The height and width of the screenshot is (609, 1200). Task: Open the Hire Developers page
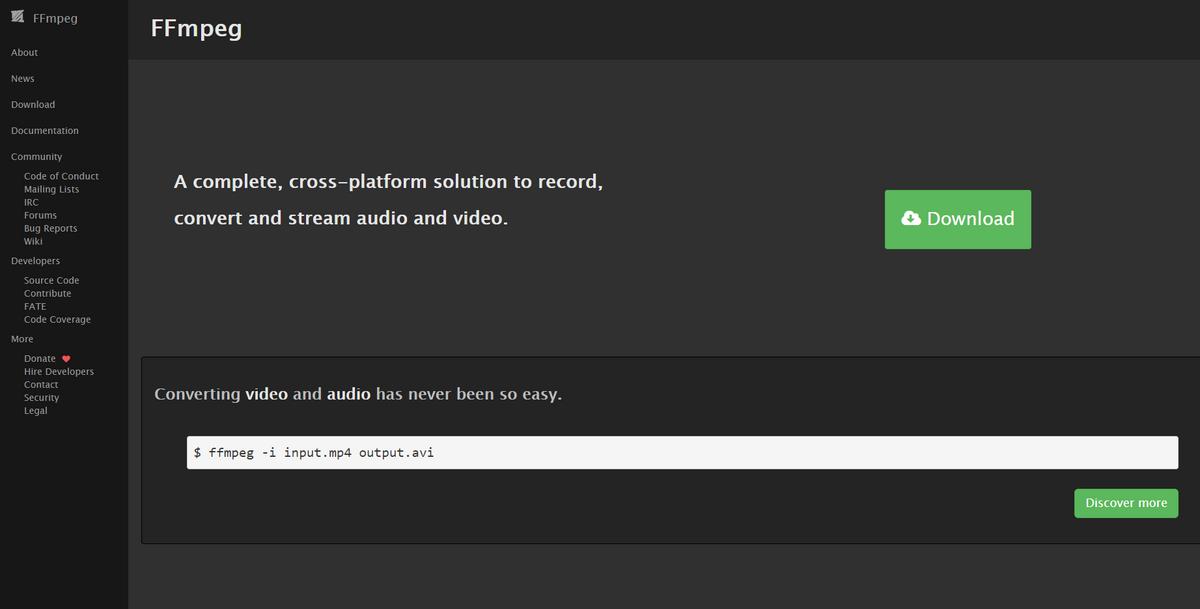click(59, 370)
